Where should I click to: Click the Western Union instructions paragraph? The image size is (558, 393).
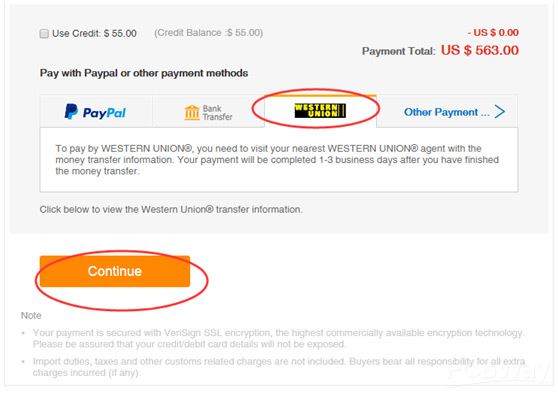click(277, 160)
